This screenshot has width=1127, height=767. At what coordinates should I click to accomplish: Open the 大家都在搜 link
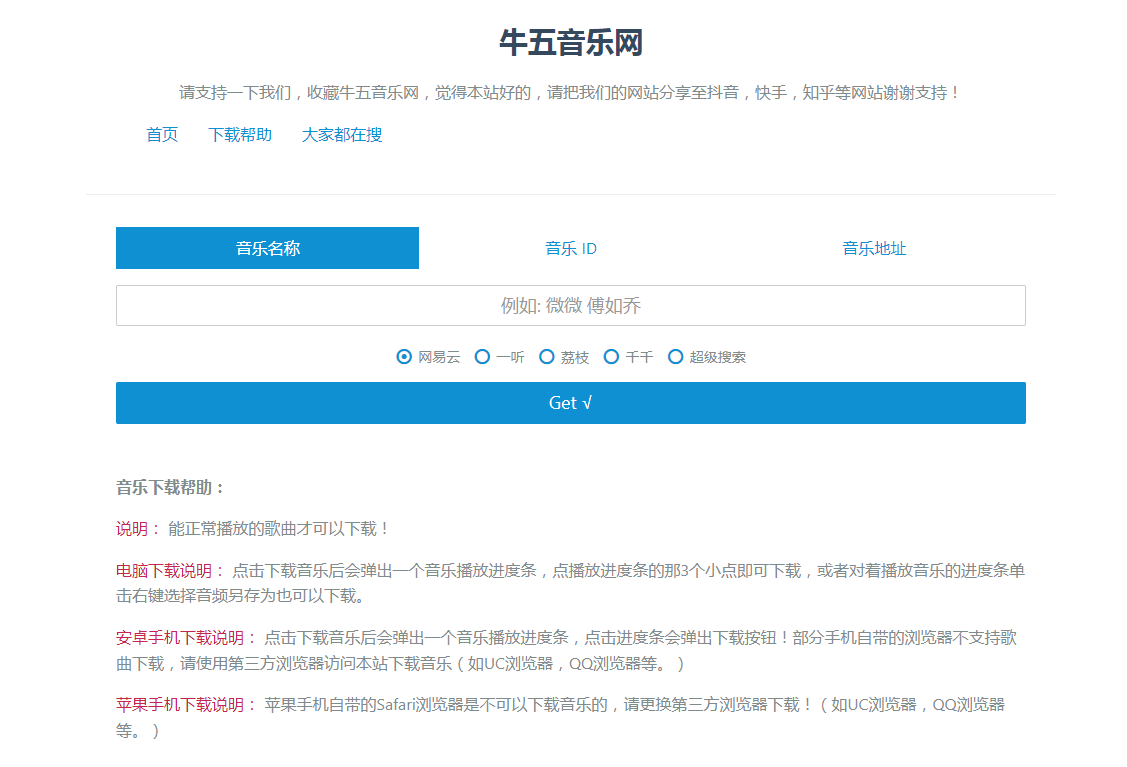tap(340, 135)
